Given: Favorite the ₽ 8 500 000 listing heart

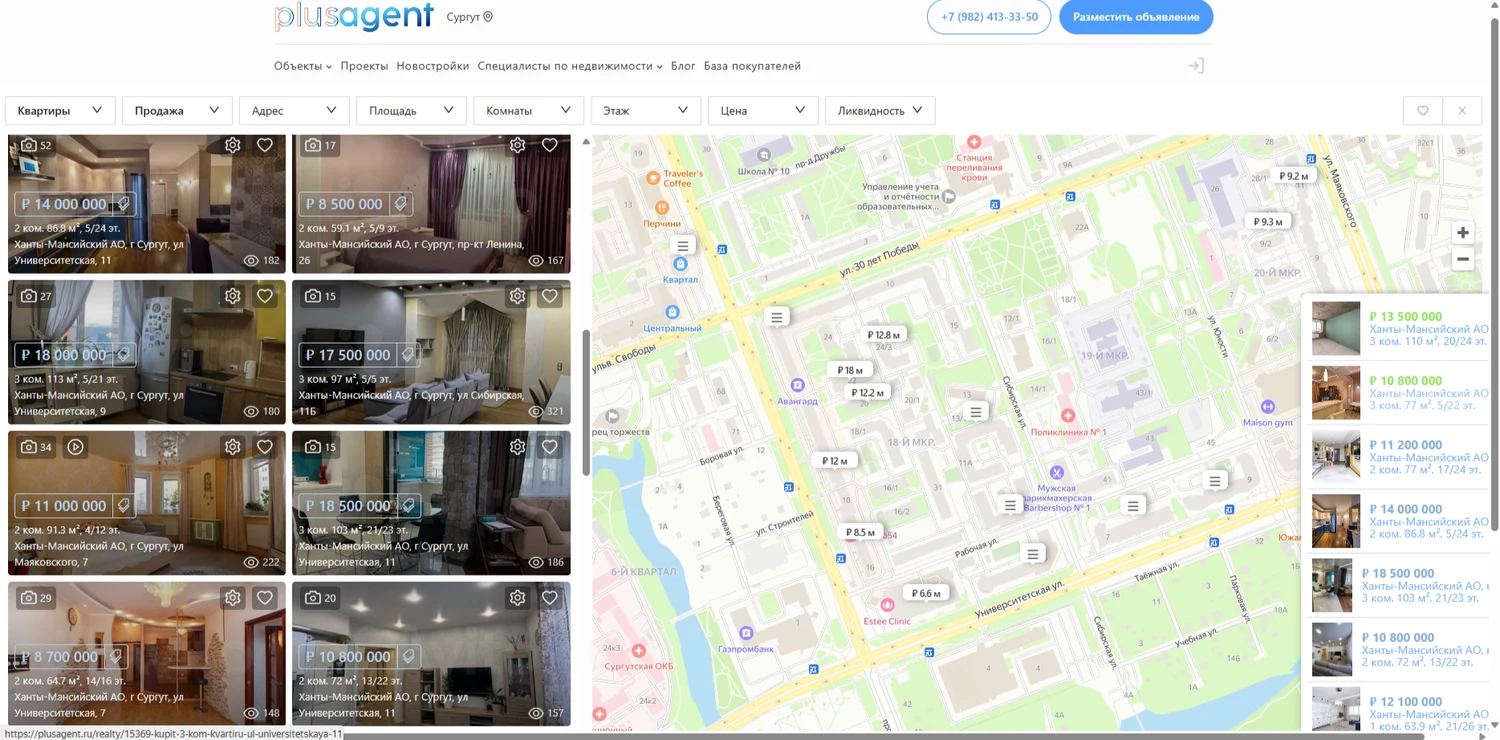Looking at the screenshot, I should coord(549,145).
